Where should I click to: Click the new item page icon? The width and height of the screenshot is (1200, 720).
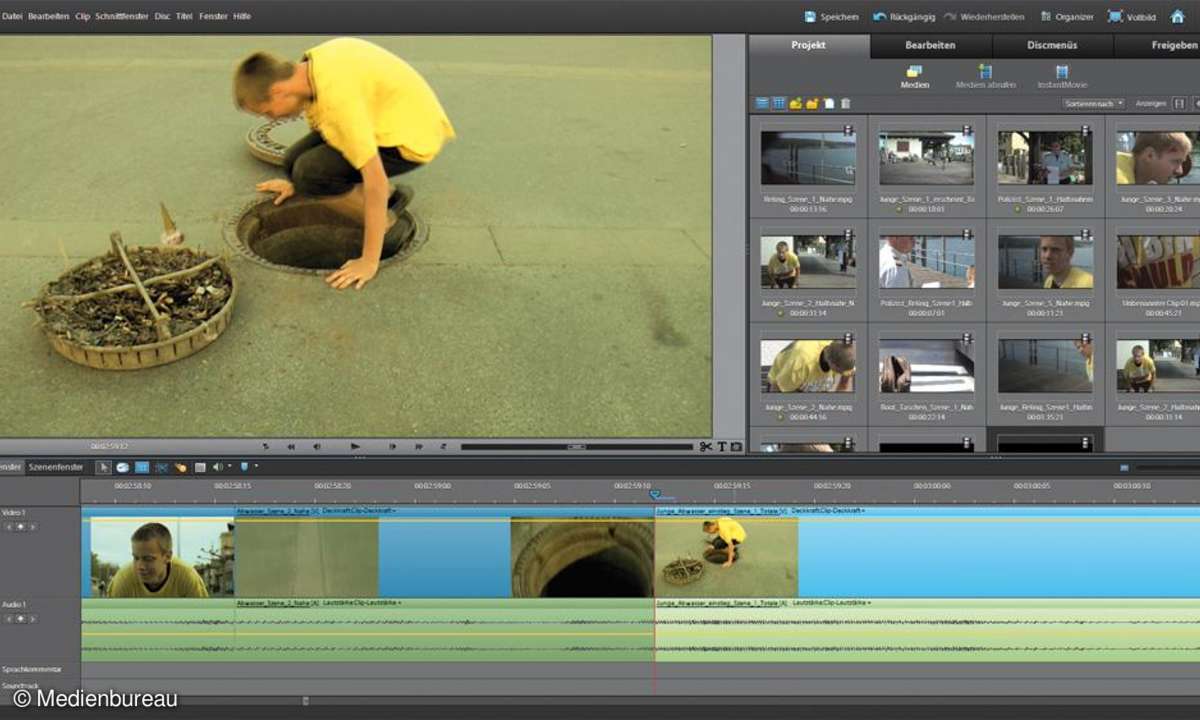pyautogui.click(x=829, y=103)
